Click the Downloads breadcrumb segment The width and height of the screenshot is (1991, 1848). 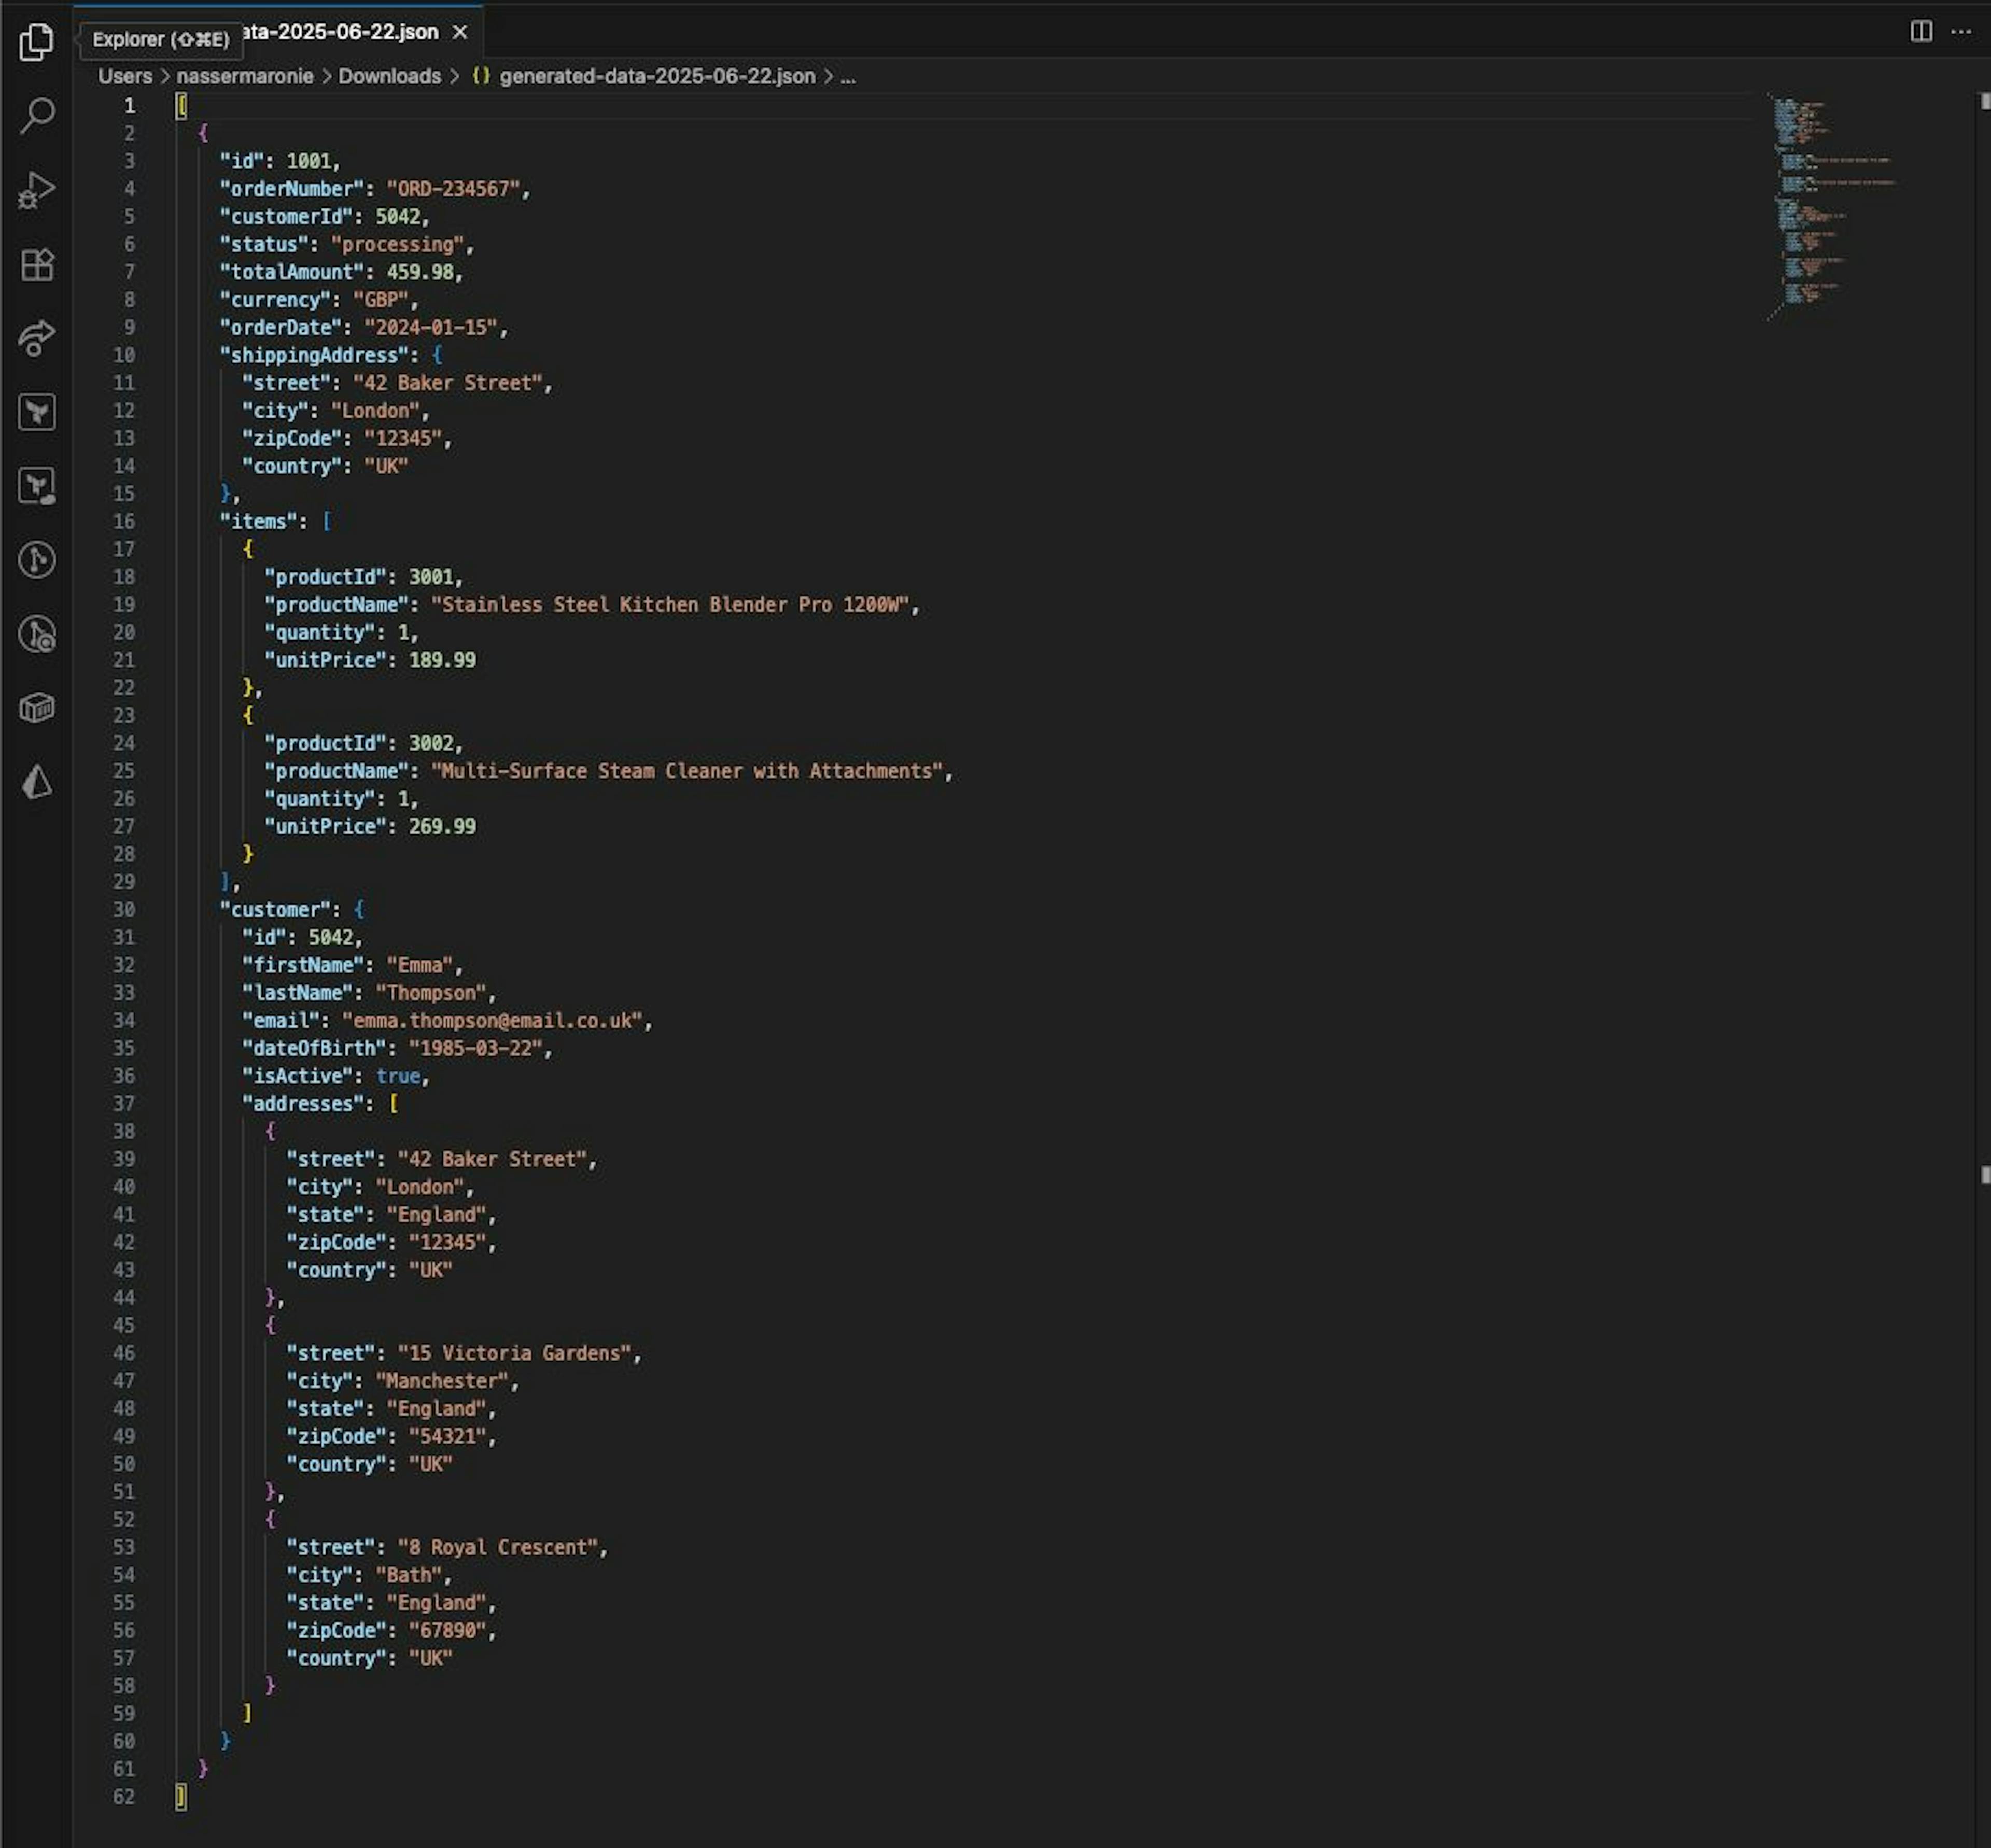click(389, 76)
